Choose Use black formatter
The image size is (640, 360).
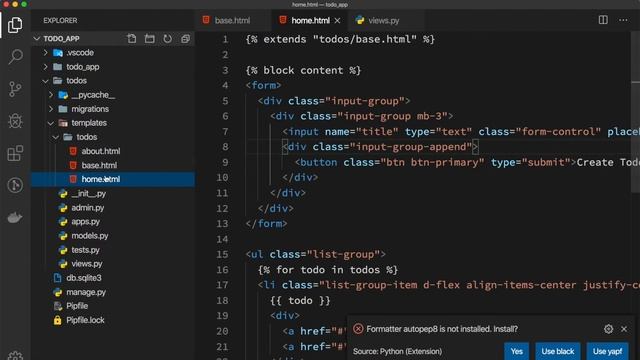click(558, 351)
